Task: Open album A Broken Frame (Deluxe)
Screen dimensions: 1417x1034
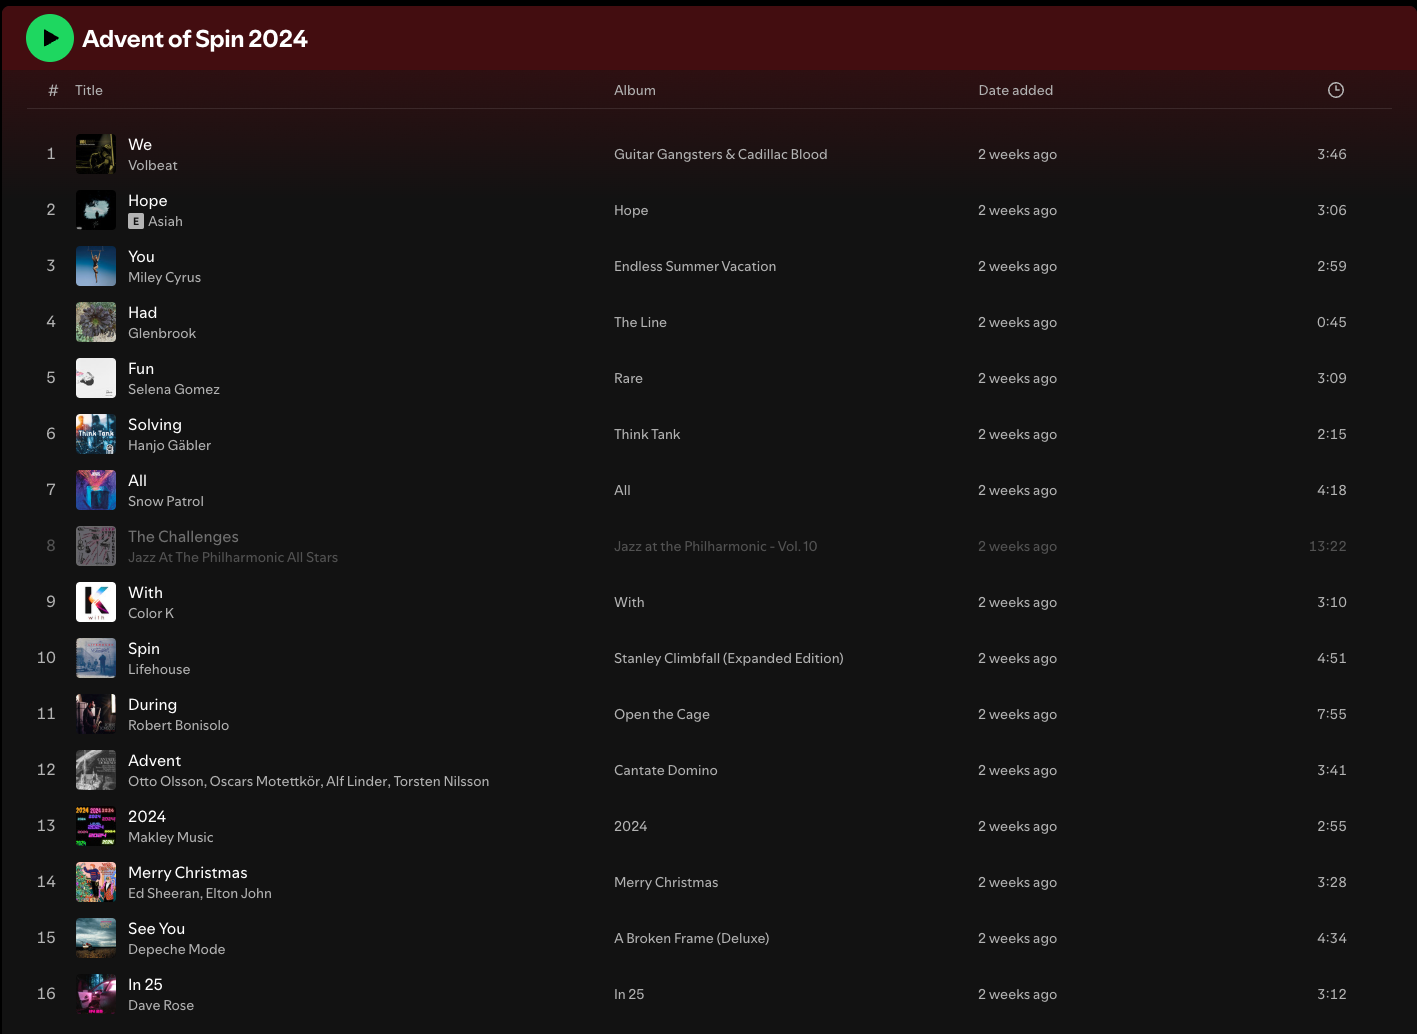Action: point(692,938)
